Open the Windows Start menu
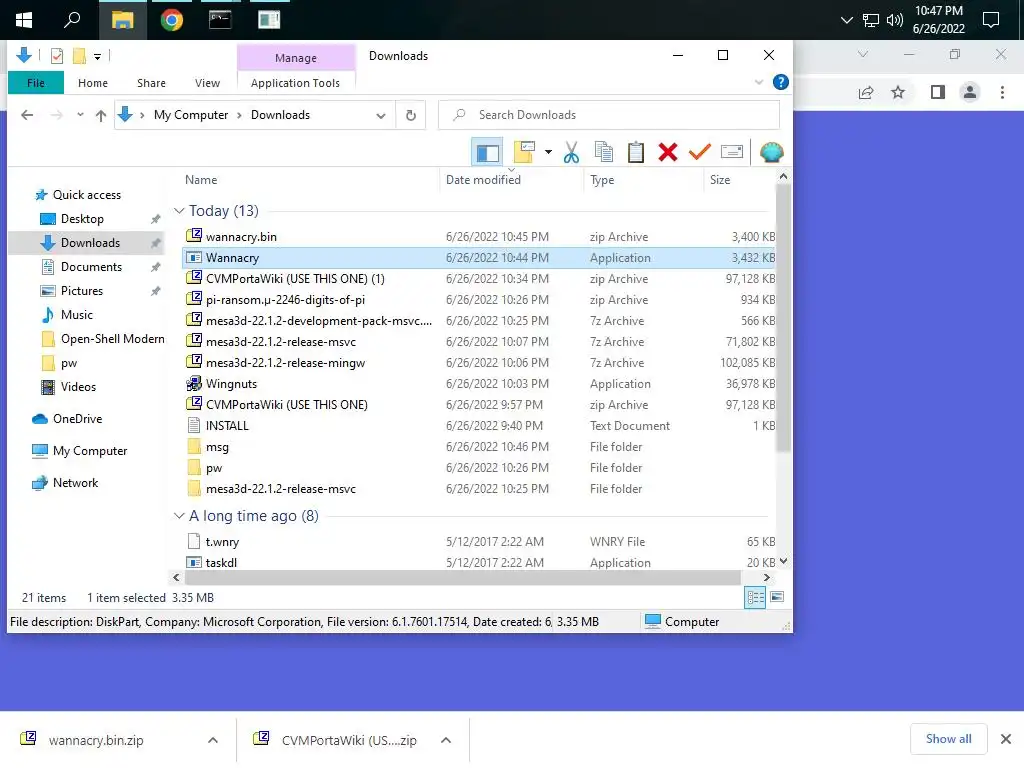 [24, 20]
